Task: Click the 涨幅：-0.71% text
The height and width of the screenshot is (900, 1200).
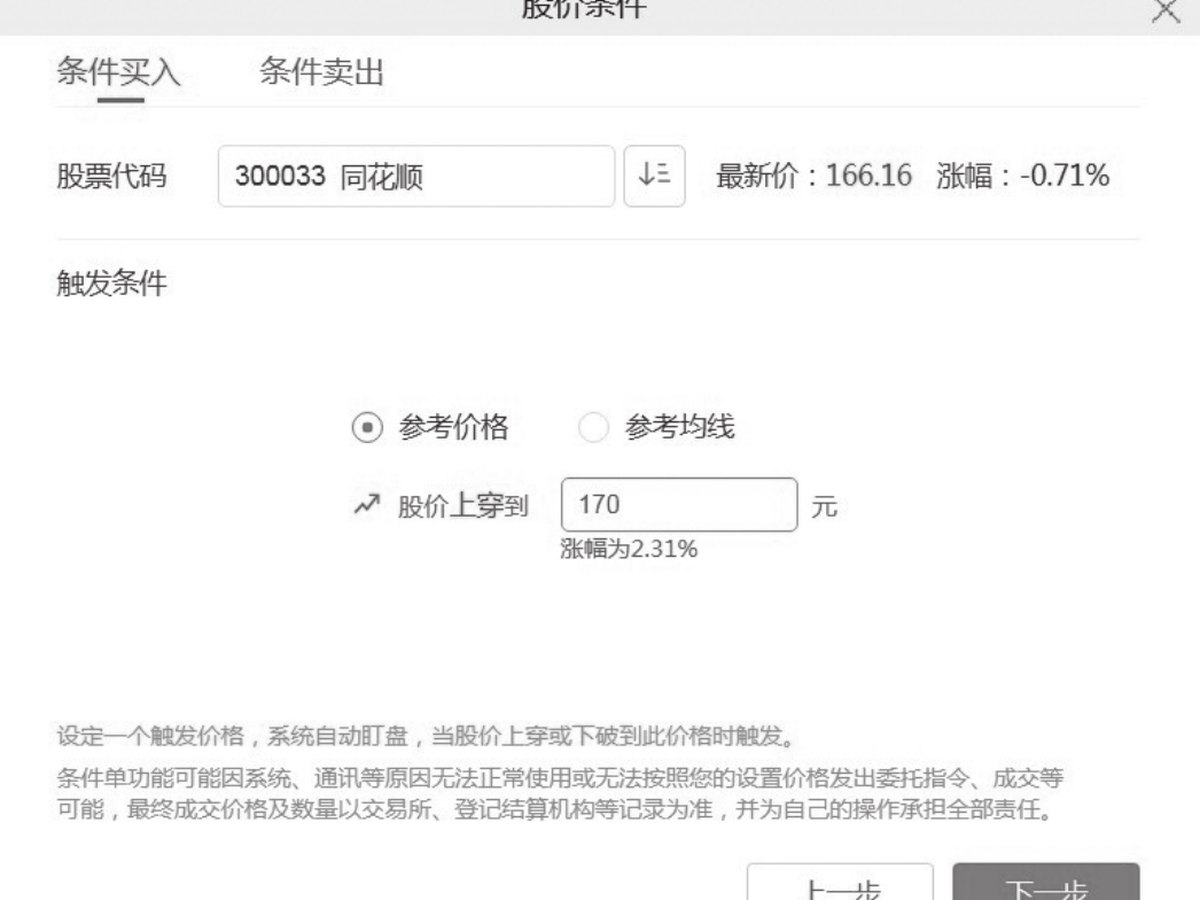Action: [x=1023, y=176]
